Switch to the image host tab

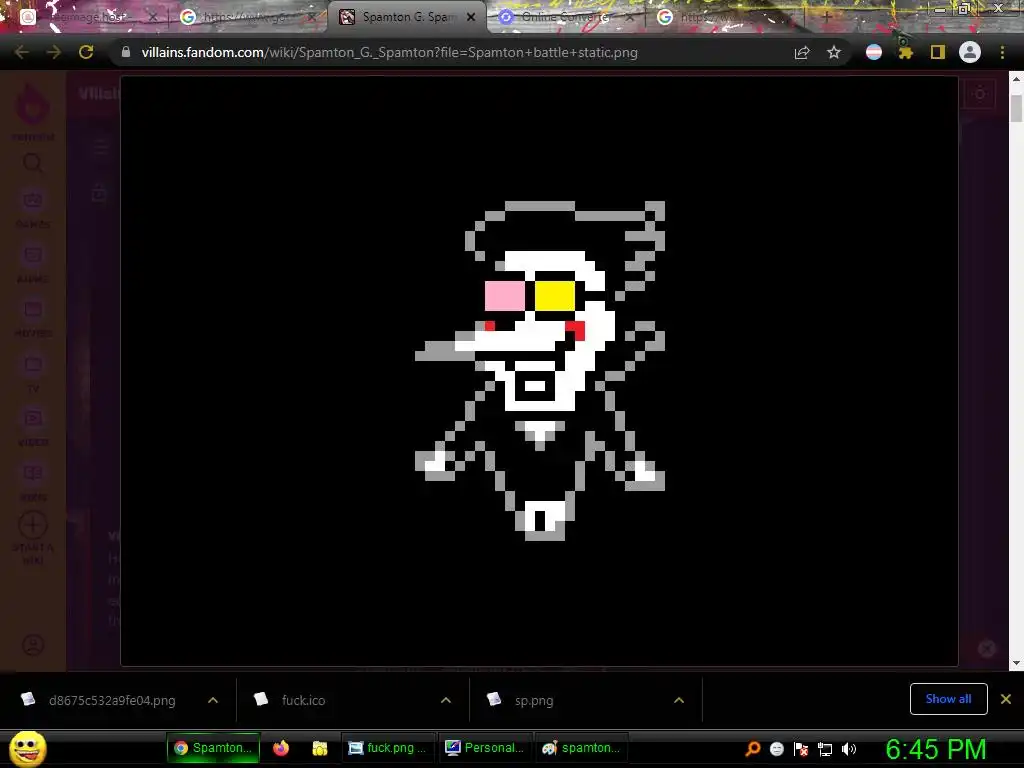(86, 17)
